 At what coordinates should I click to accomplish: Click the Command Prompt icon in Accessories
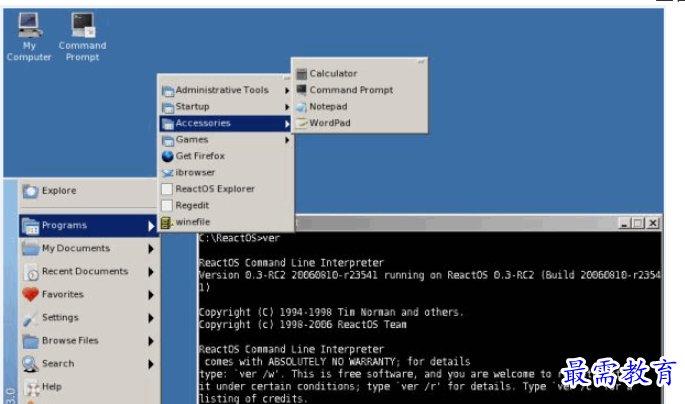(301, 90)
